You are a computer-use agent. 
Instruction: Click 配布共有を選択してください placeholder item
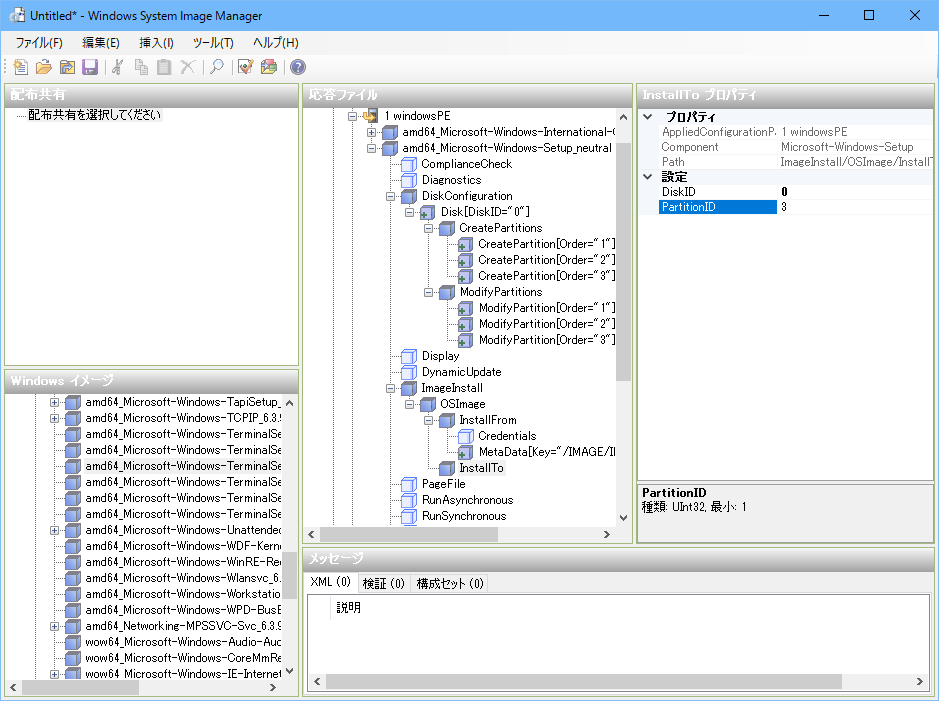95,115
